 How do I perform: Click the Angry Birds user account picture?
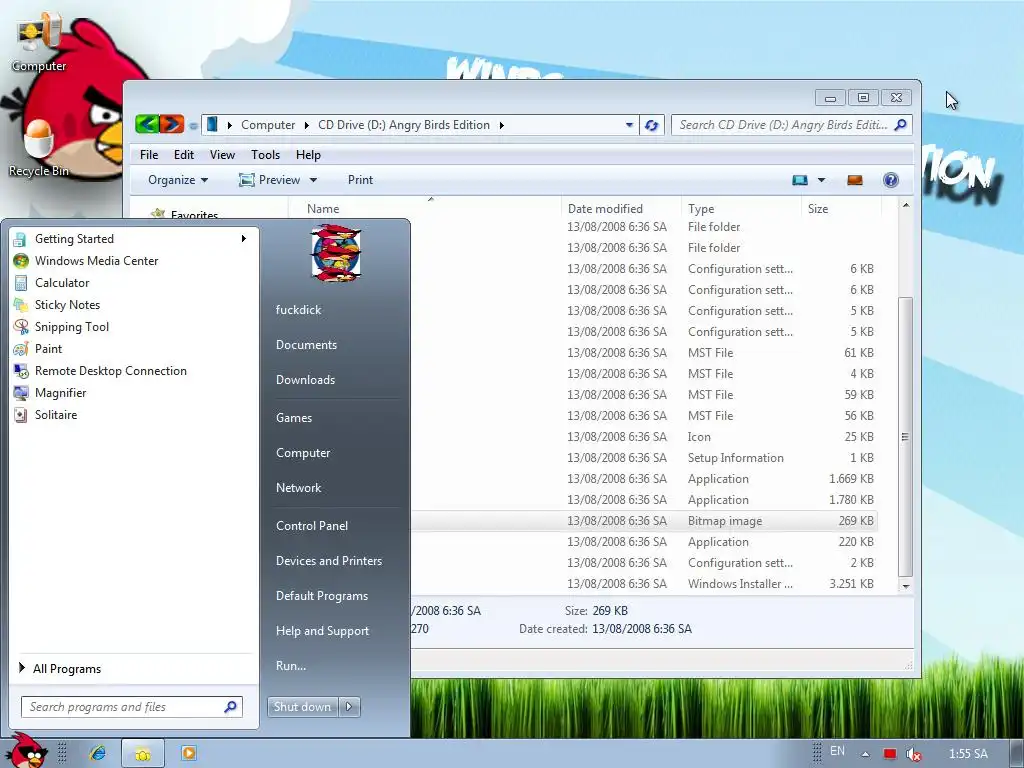(x=335, y=253)
